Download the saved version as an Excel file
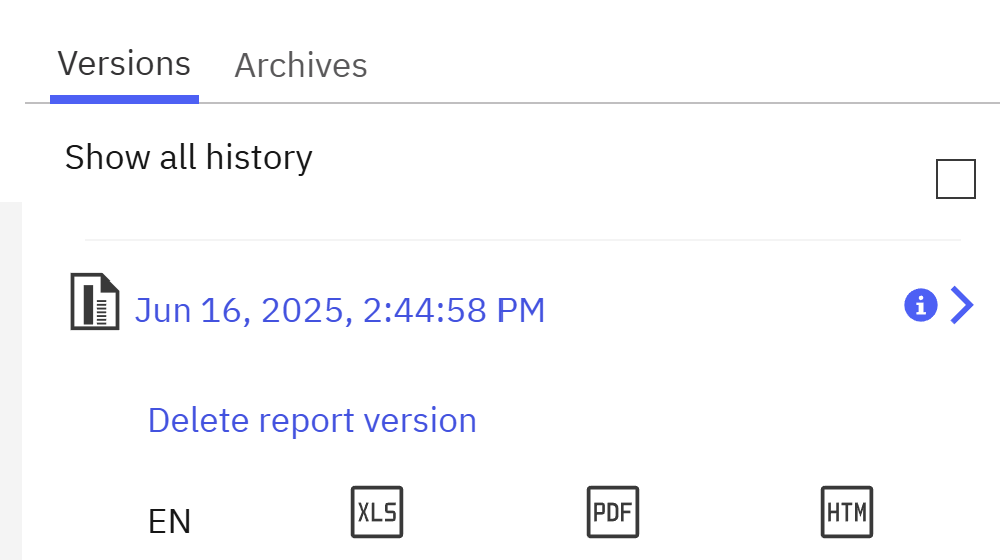 coord(377,512)
